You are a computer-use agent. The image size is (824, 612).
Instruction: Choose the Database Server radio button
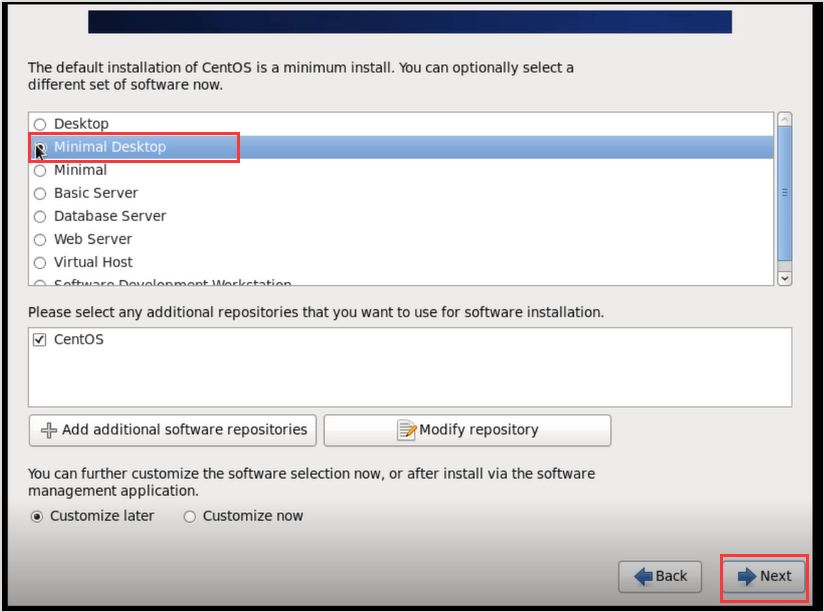(40, 216)
